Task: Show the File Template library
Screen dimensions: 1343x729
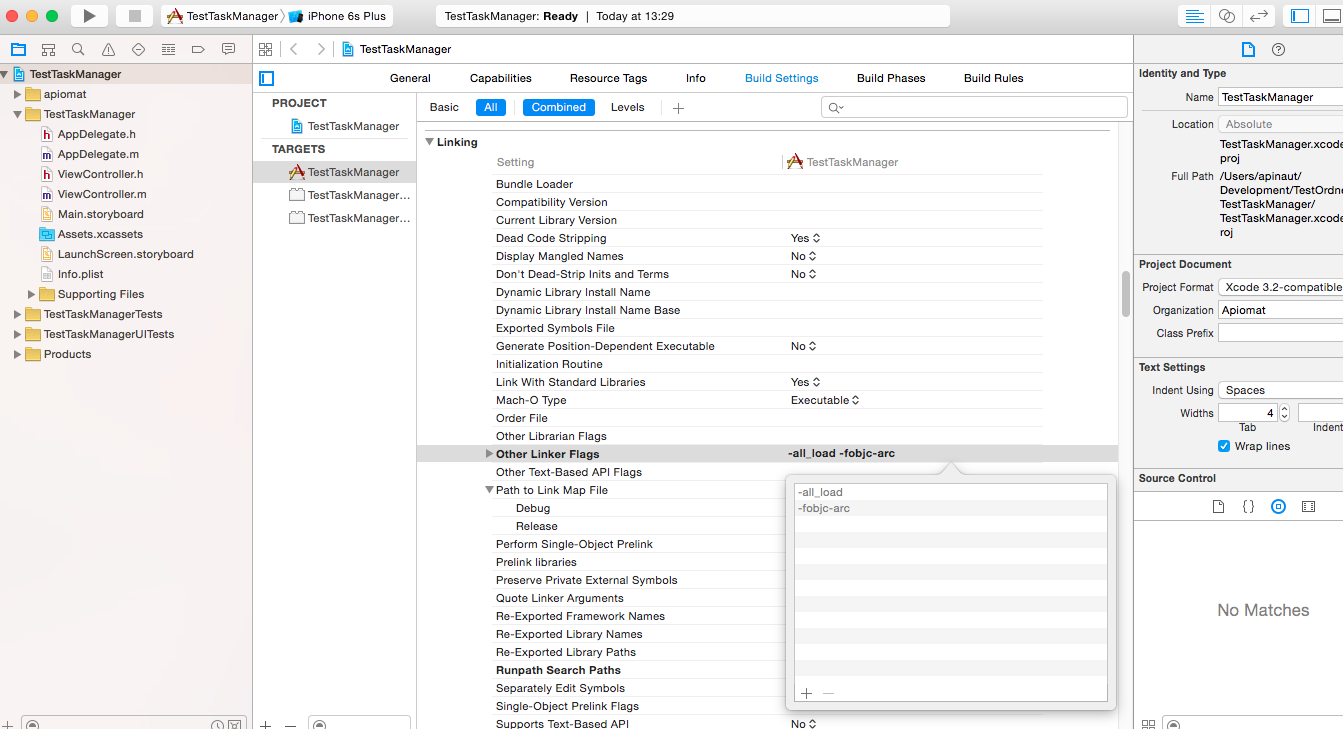Action: 1218,507
